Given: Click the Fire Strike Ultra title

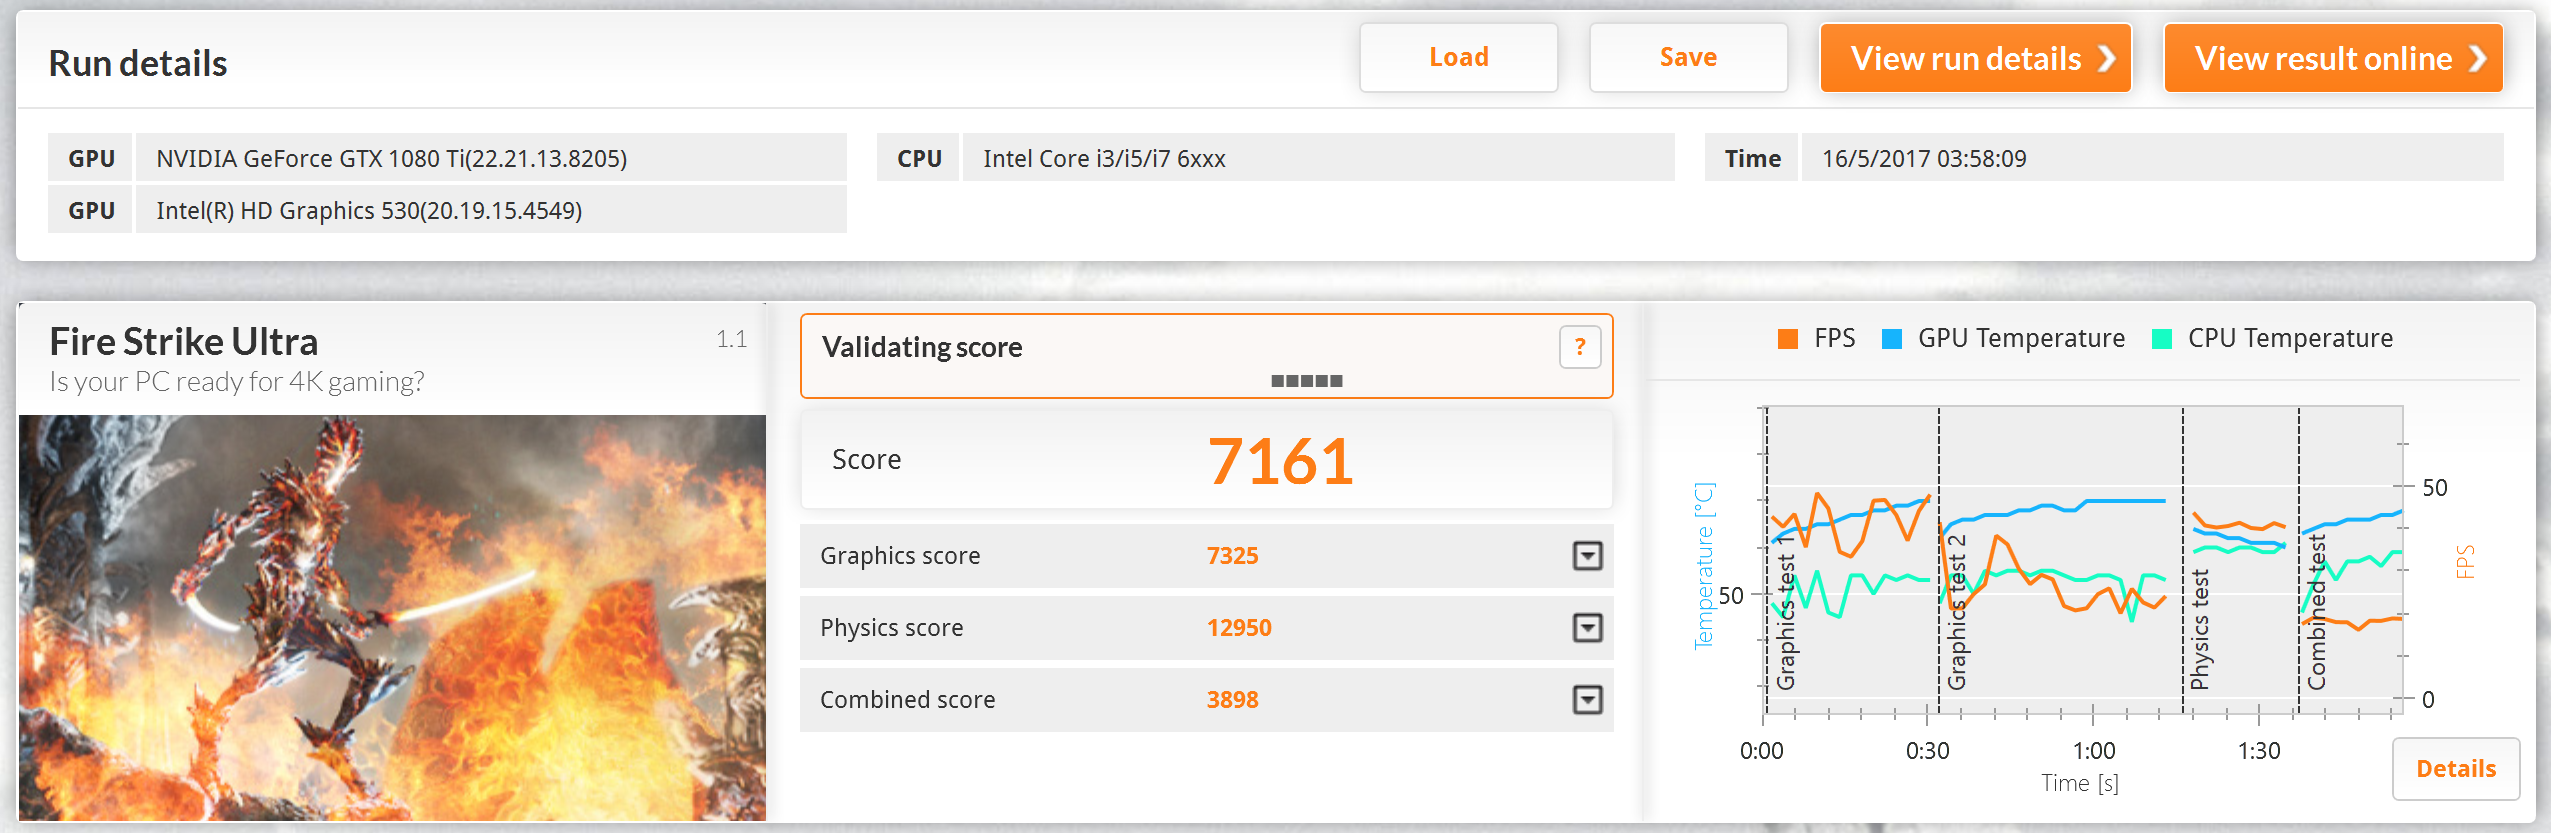Looking at the screenshot, I should pos(184,342).
